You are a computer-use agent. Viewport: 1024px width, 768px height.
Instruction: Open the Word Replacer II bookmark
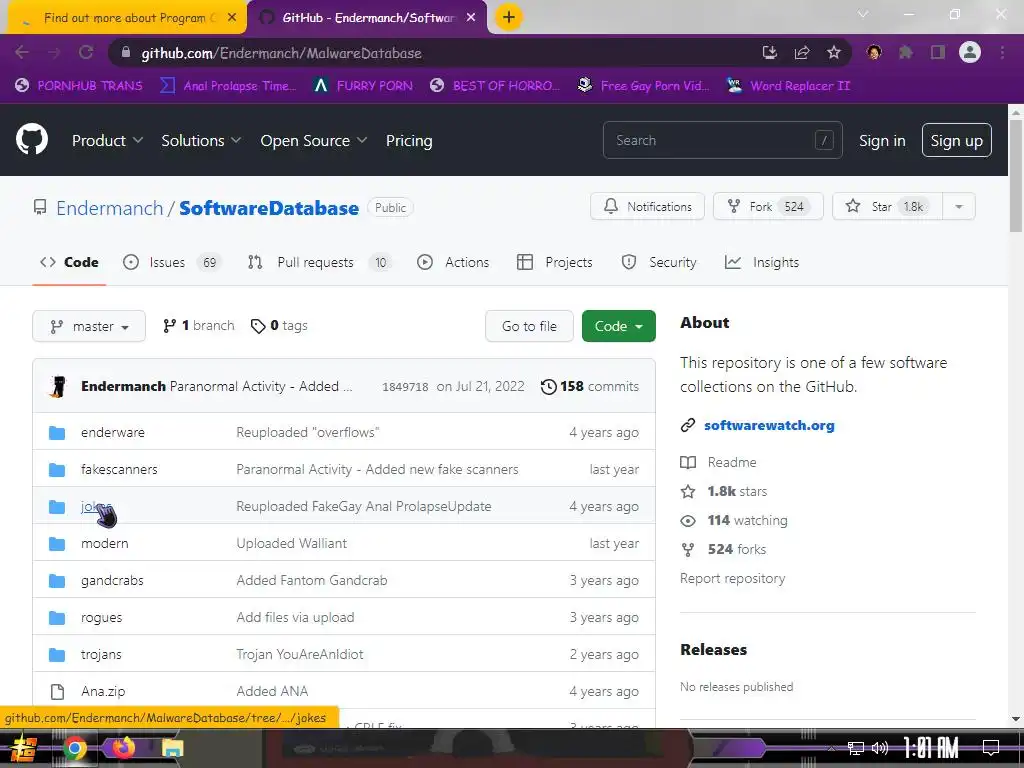tap(788, 86)
